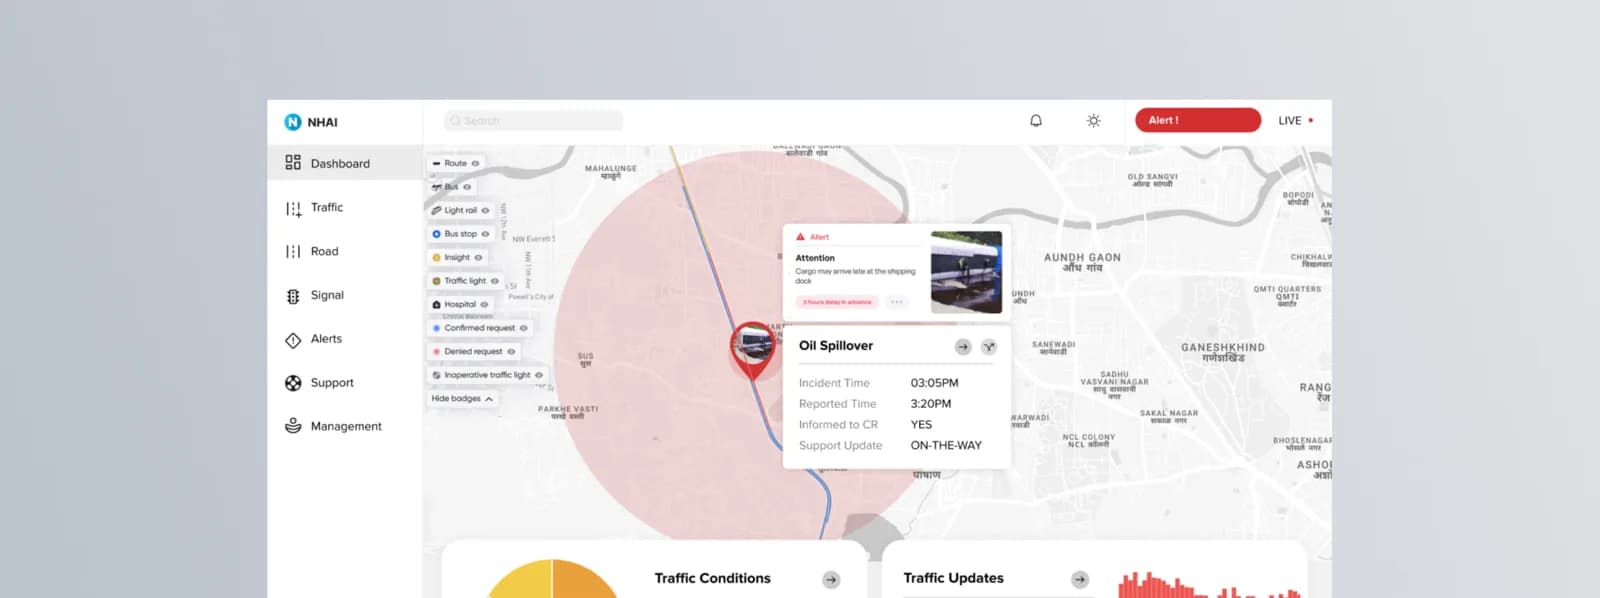
Task: Click the Hospital badge icon
Action: tap(436, 305)
